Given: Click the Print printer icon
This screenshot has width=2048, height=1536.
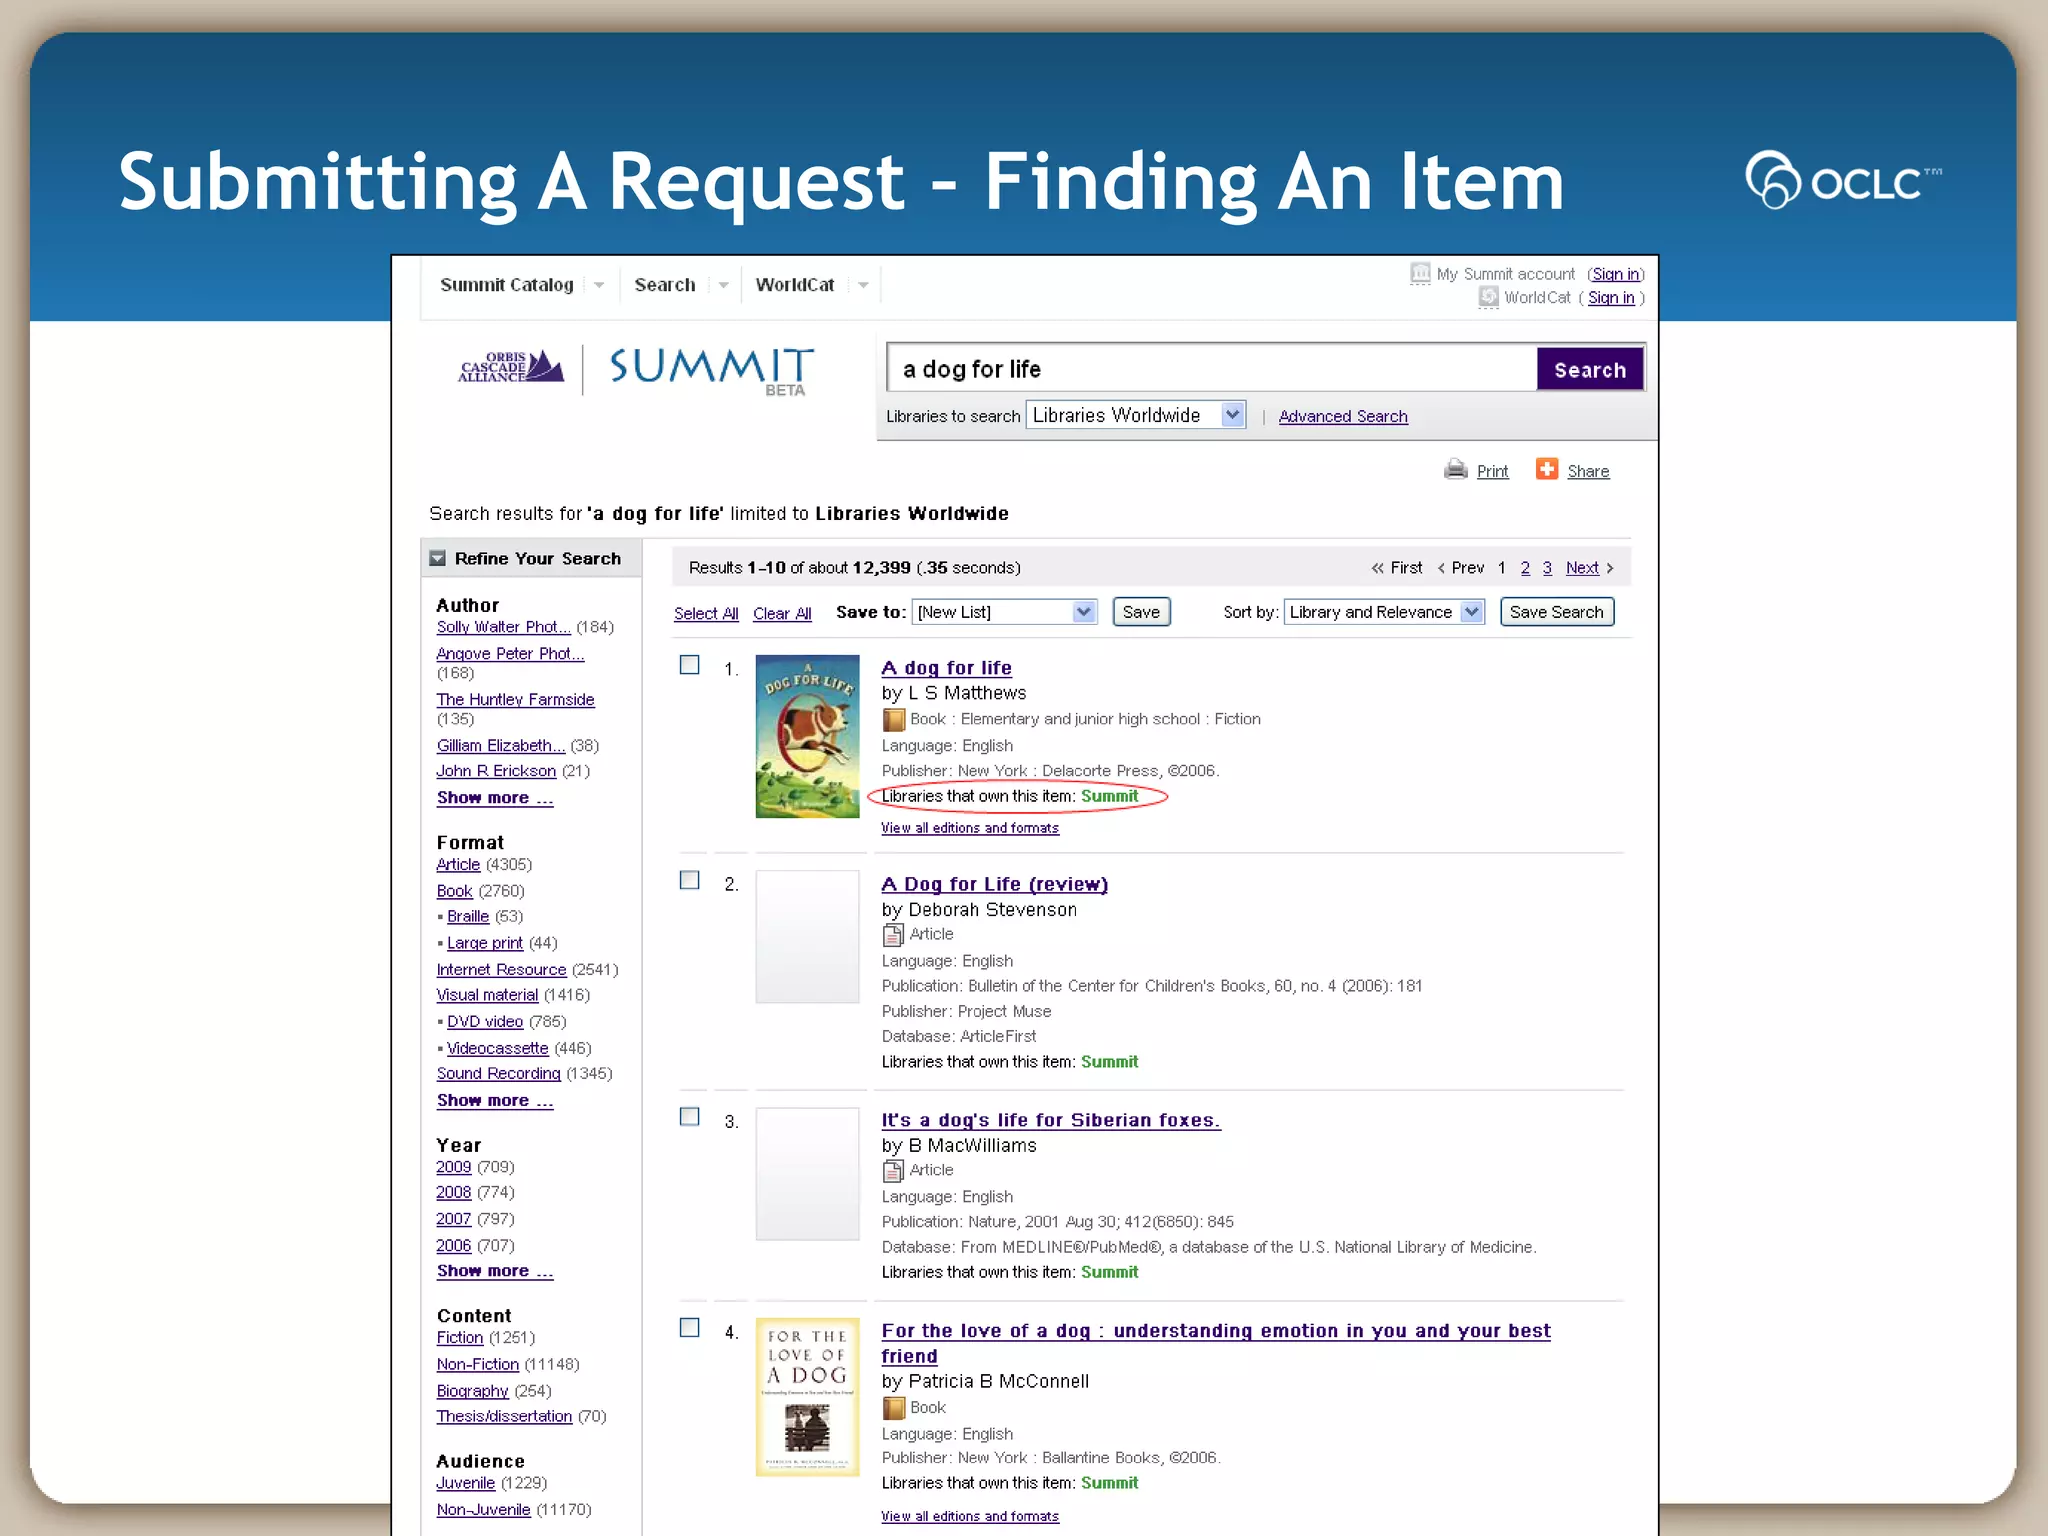Looking at the screenshot, I should click(1455, 469).
